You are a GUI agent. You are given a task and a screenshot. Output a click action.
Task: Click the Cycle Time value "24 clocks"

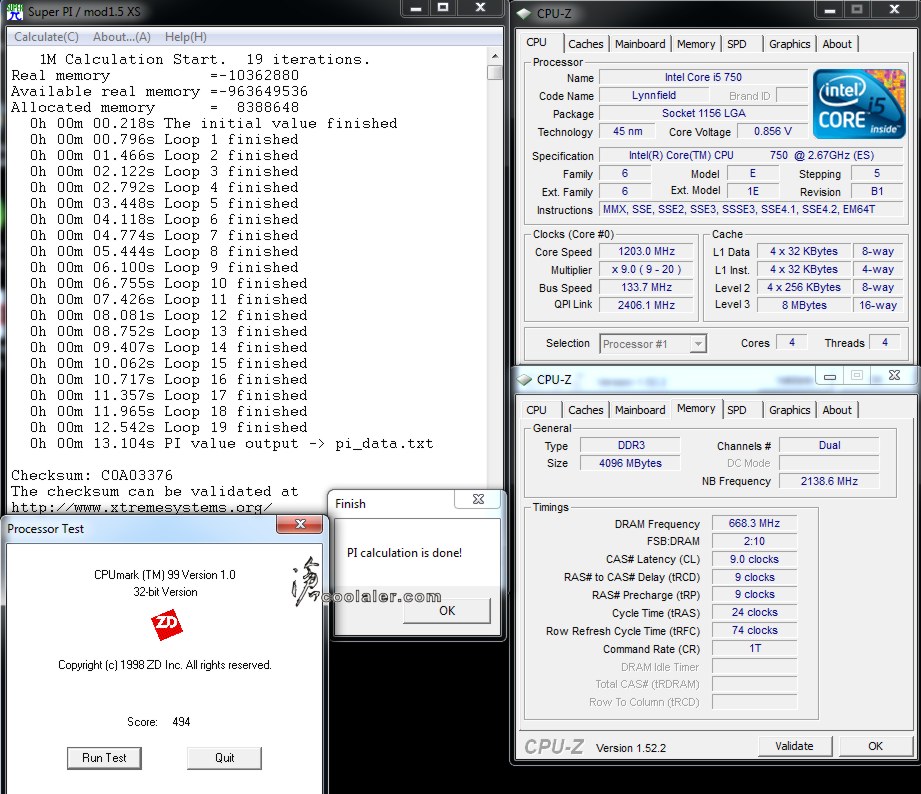754,613
